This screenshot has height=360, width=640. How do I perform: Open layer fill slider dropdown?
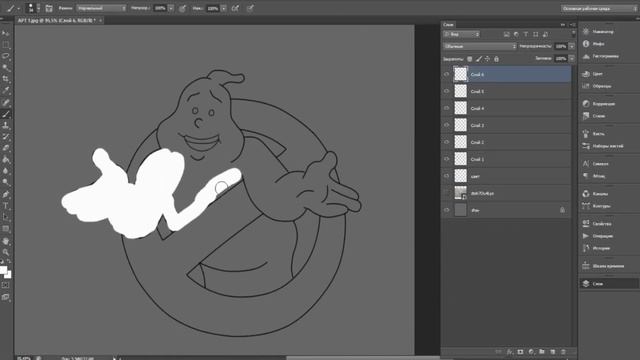point(571,59)
